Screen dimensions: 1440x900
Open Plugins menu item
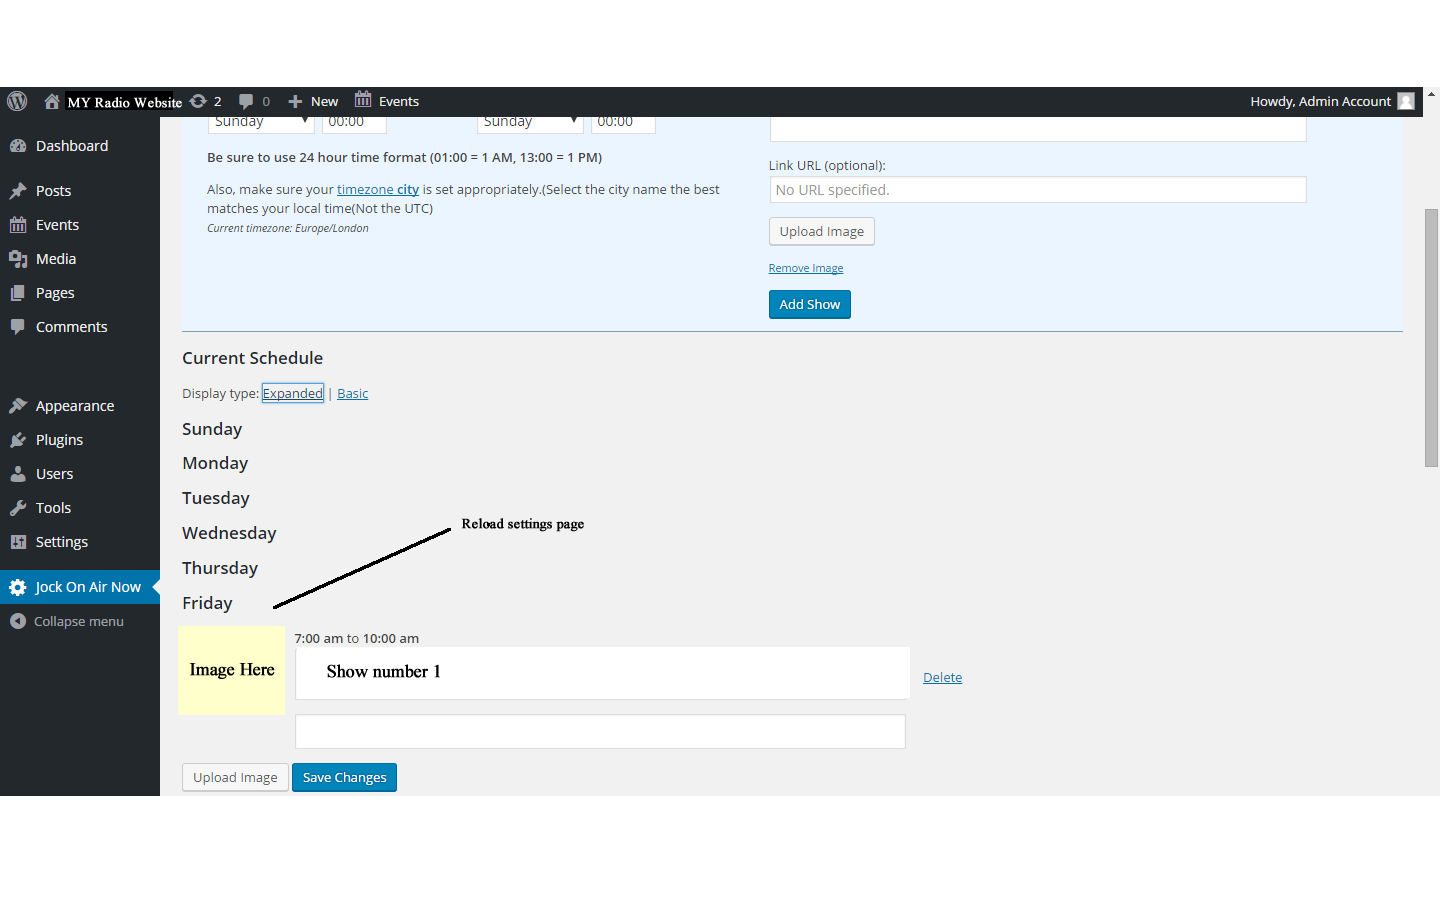coord(60,440)
